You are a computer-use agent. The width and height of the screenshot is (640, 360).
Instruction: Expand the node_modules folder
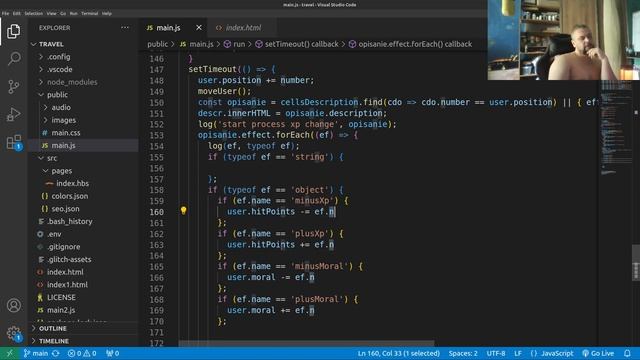pos(83,82)
